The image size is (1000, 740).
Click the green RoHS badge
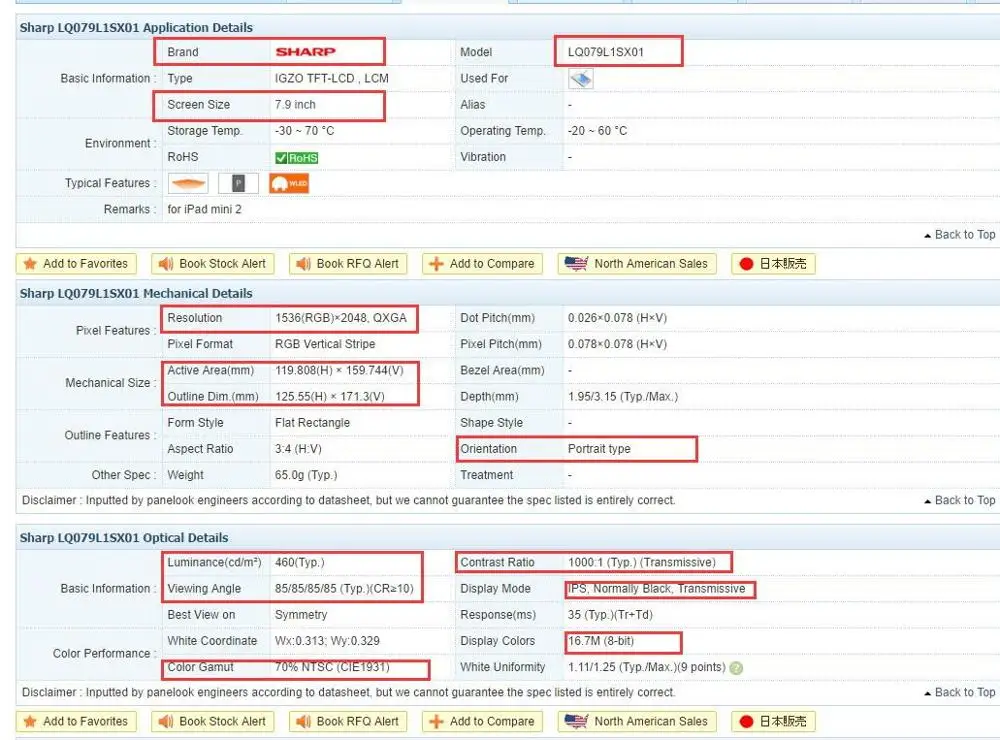297,158
